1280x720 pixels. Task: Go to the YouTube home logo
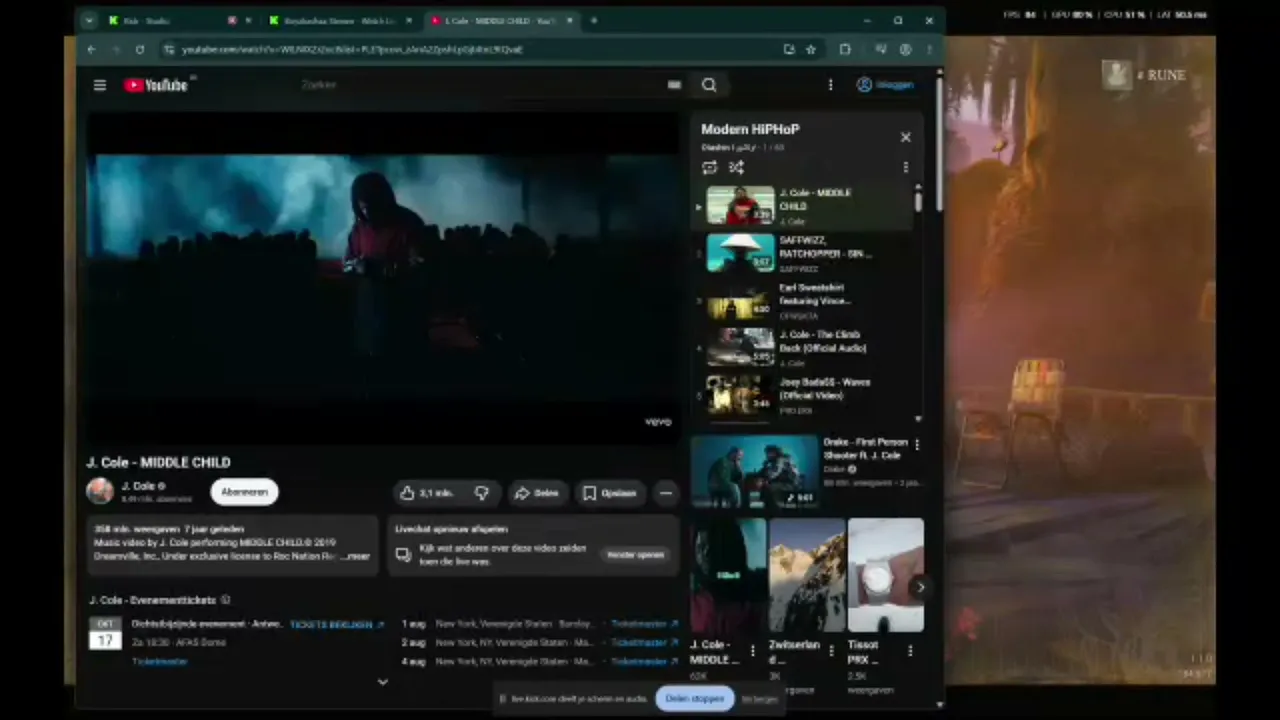pyautogui.click(x=156, y=85)
